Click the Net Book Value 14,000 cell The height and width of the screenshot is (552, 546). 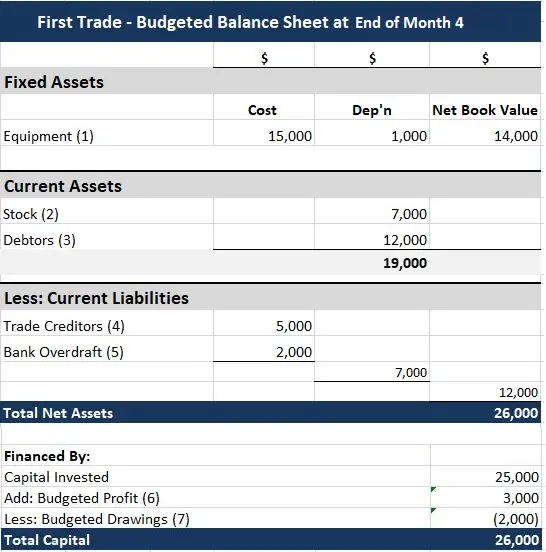coord(485,136)
